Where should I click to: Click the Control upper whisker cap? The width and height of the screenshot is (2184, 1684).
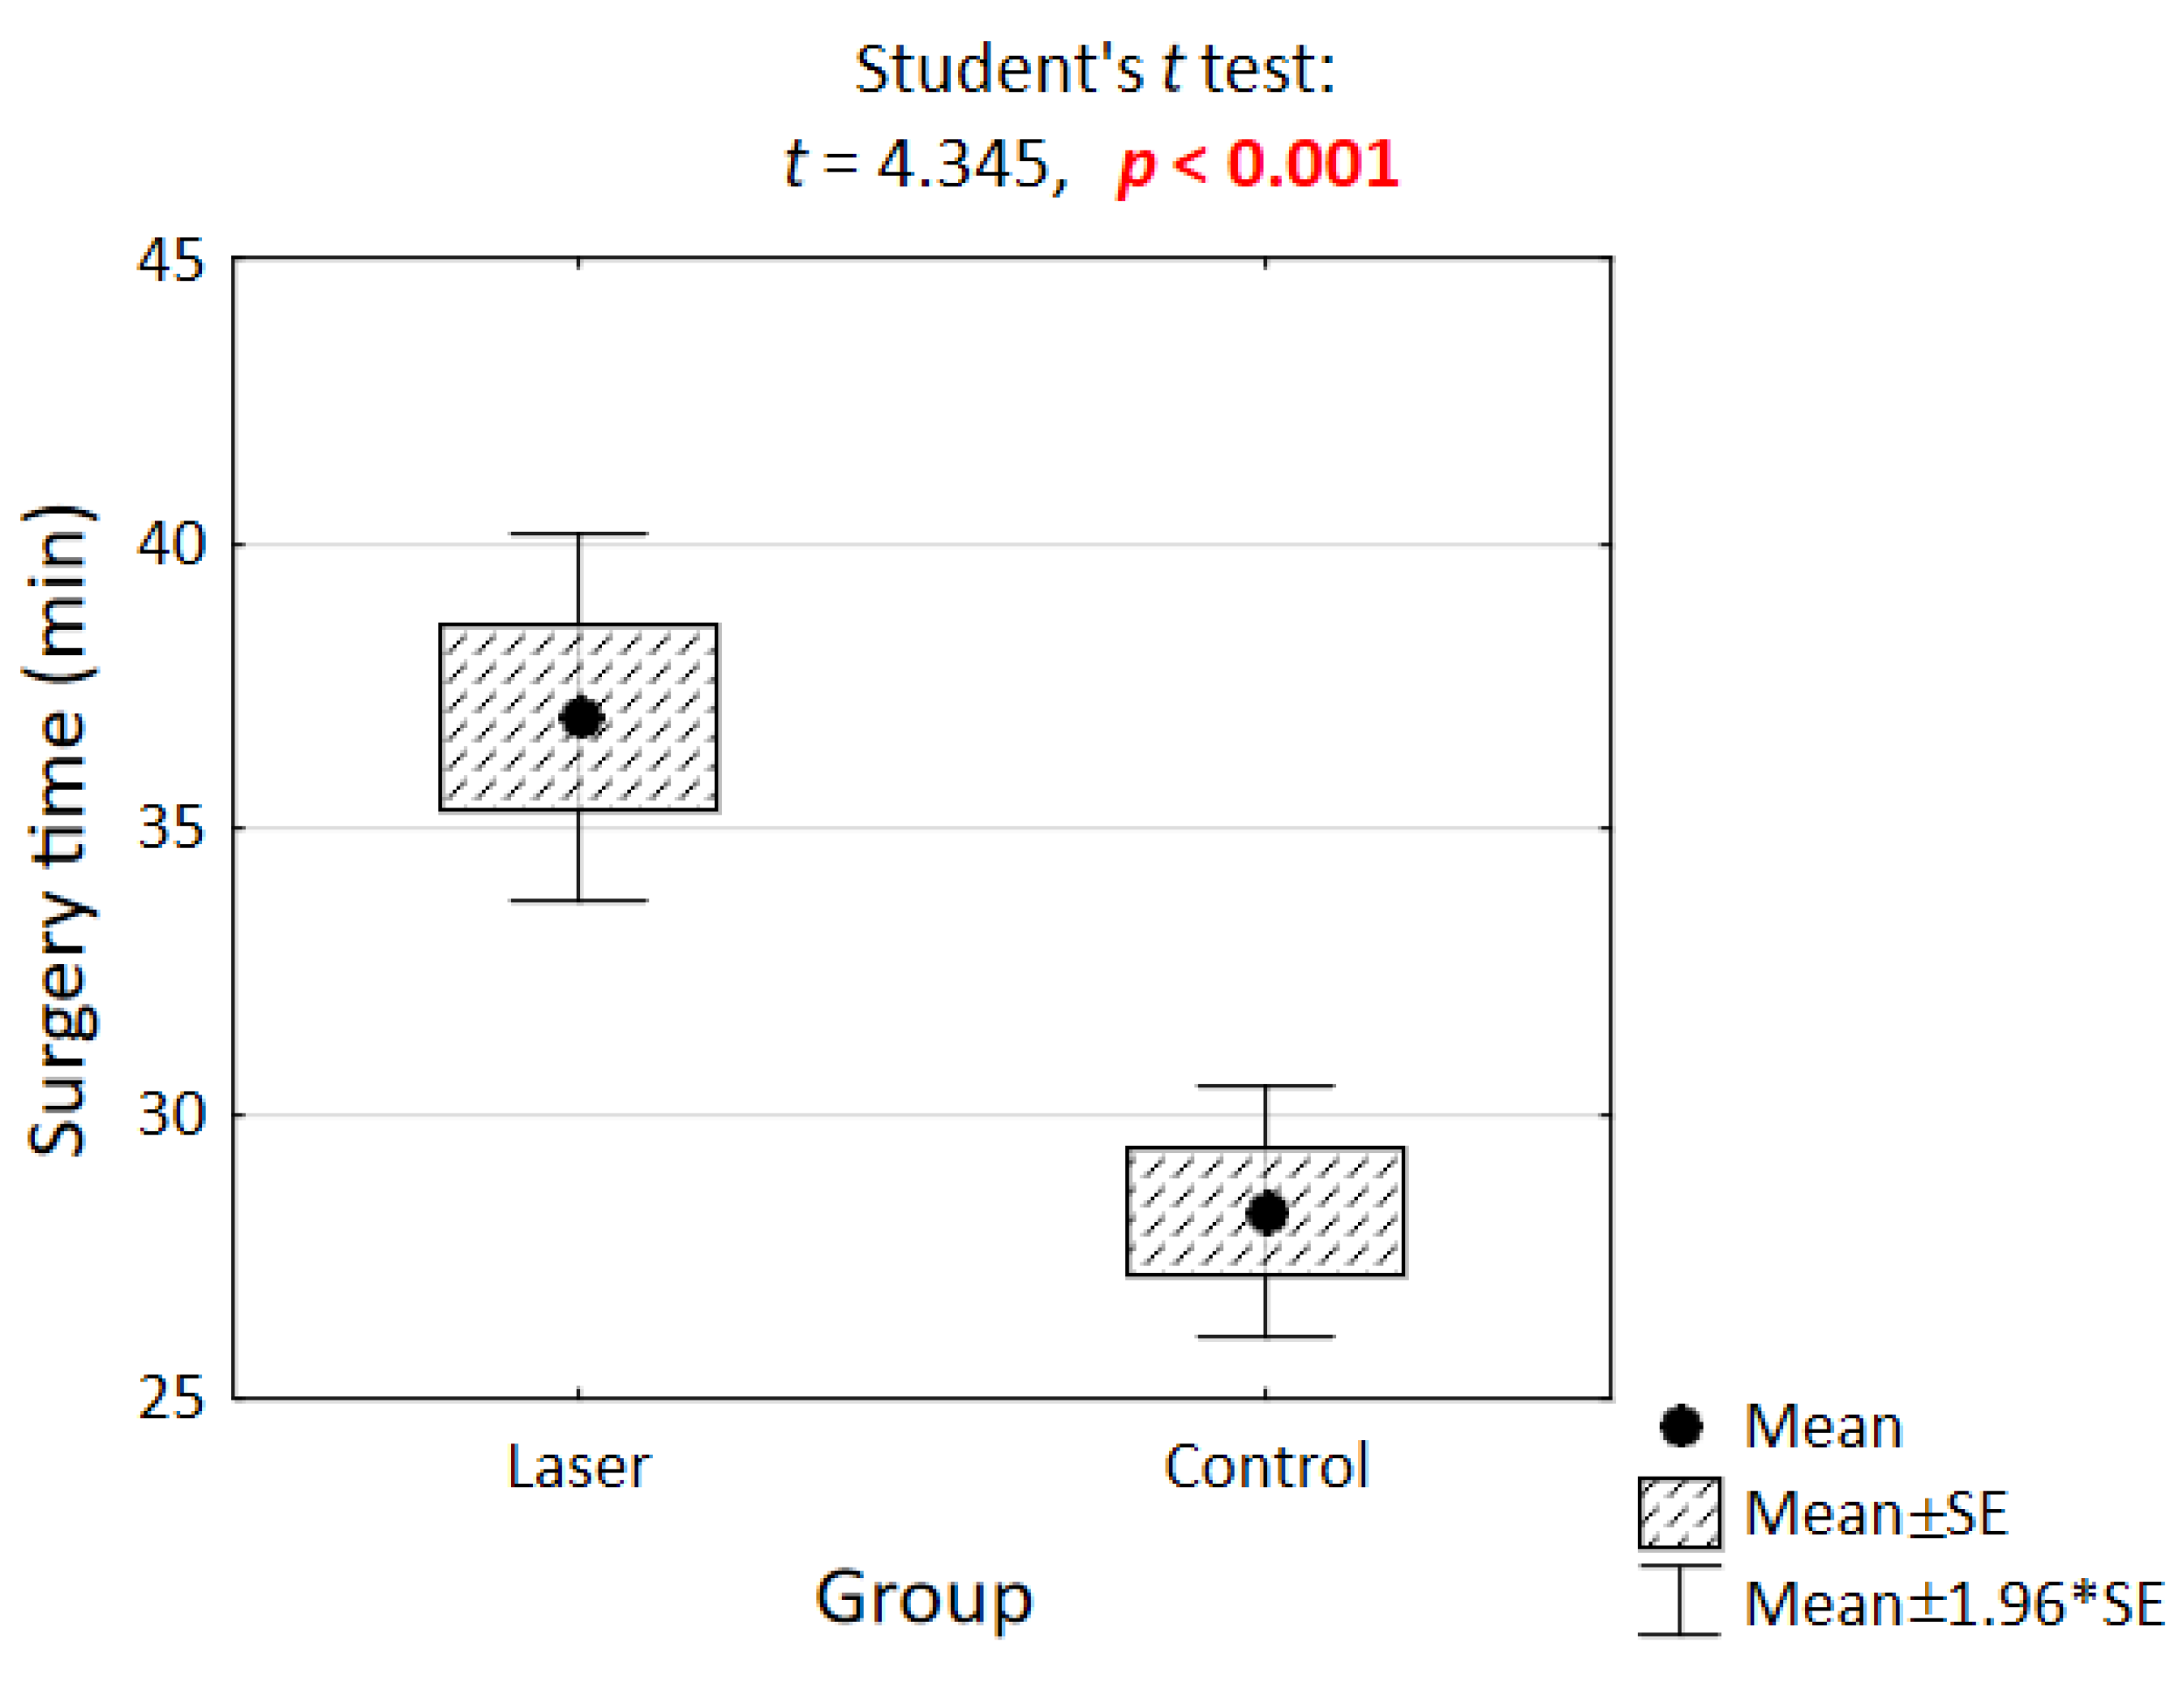(x=1265, y=1086)
